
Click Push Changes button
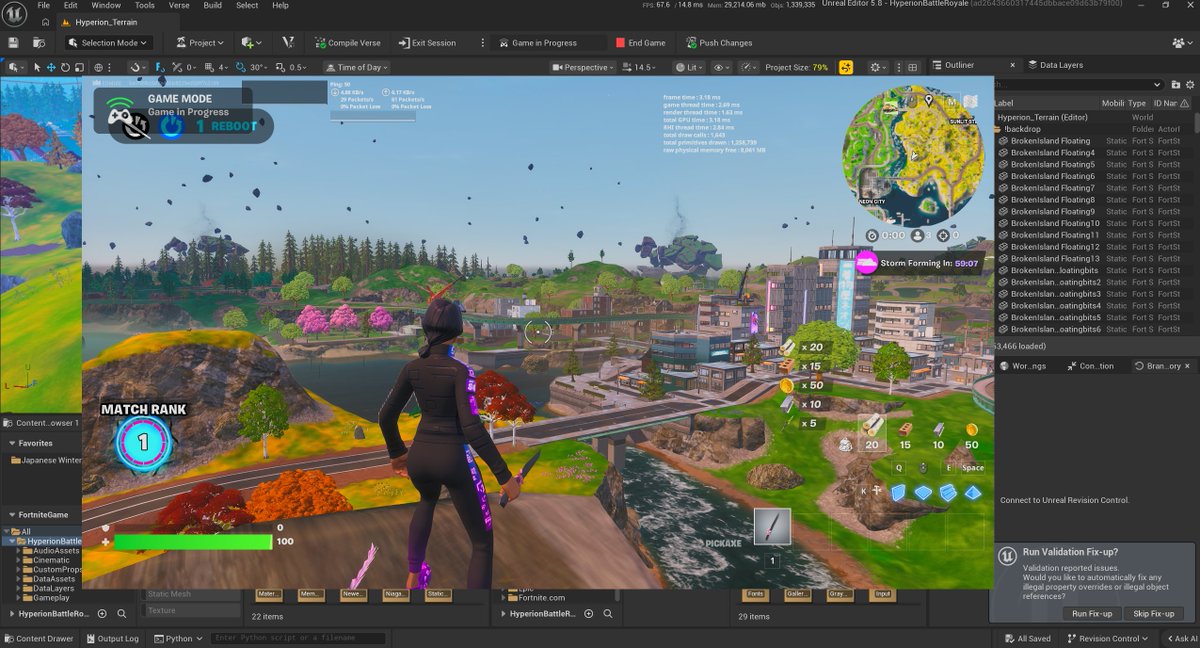tap(719, 43)
